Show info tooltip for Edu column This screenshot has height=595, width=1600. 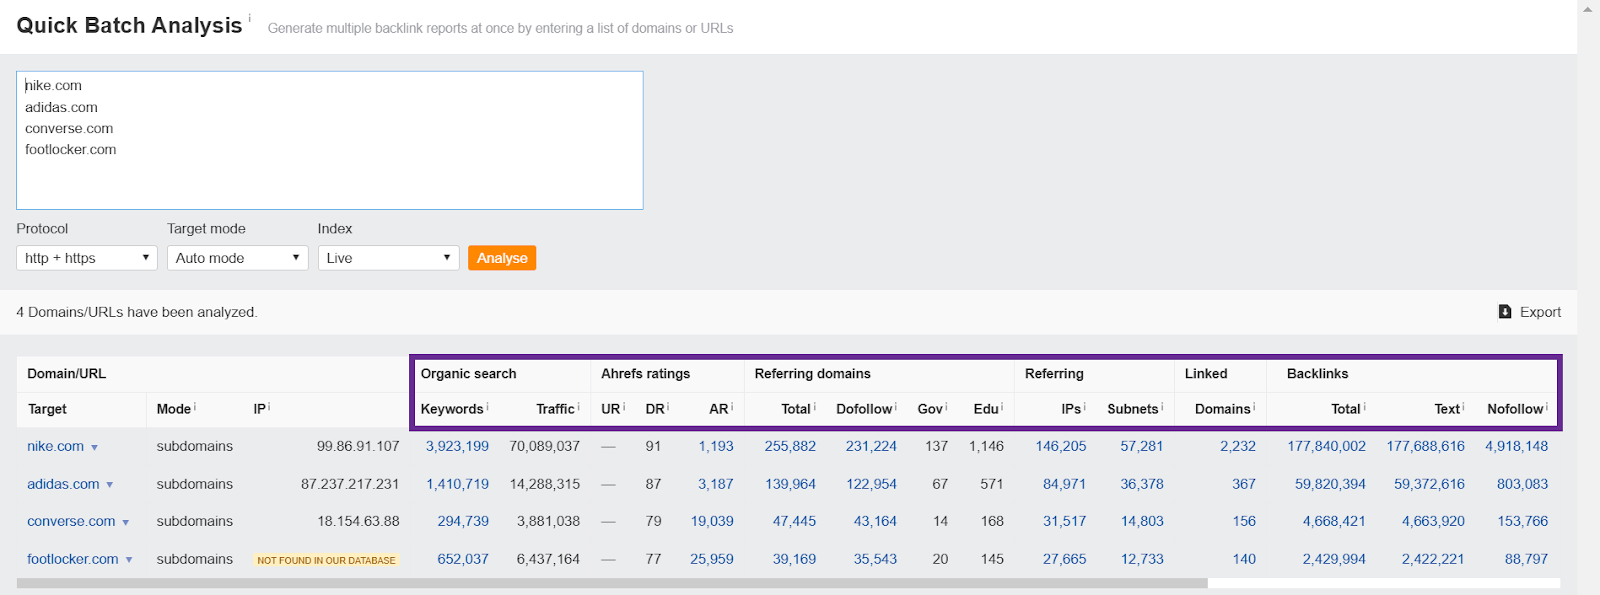pyautogui.click(x=1002, y=406)
